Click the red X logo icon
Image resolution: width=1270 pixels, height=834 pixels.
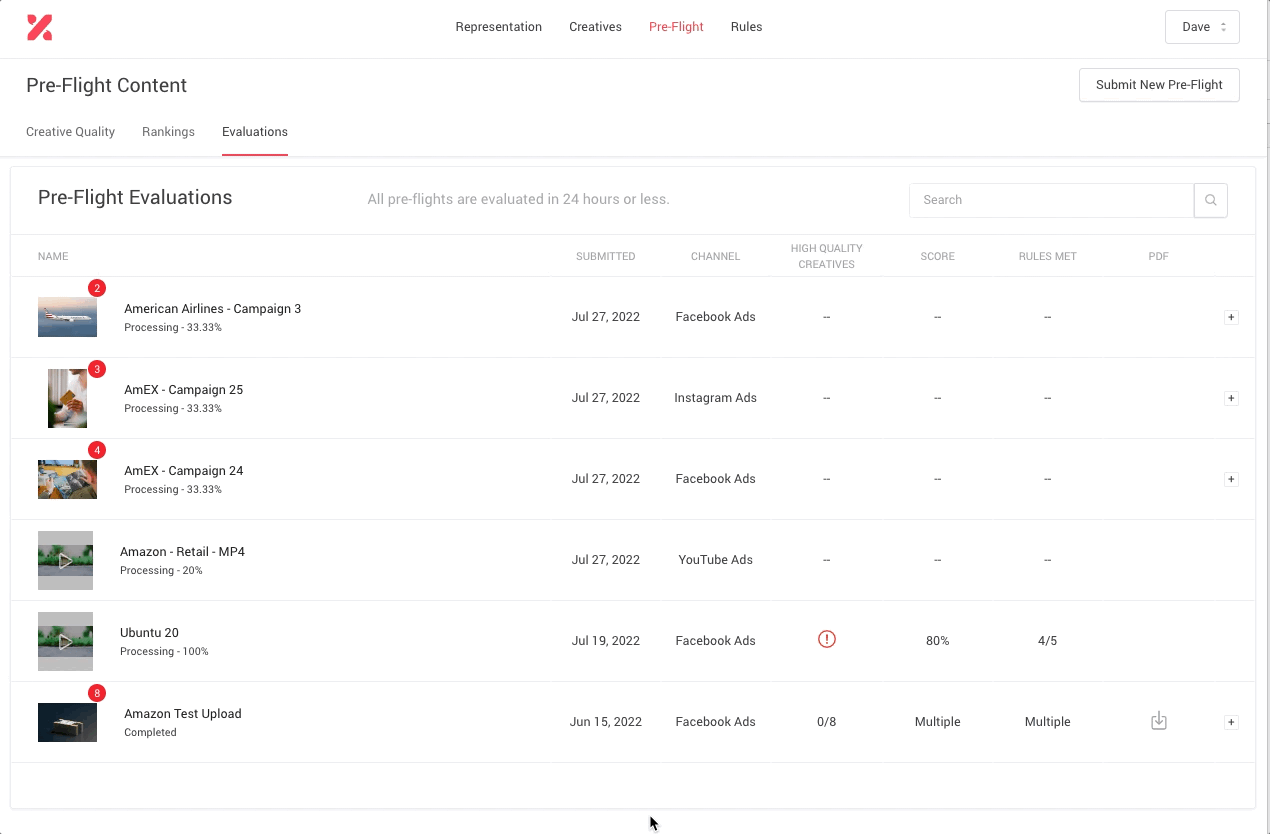coord(40,27)
